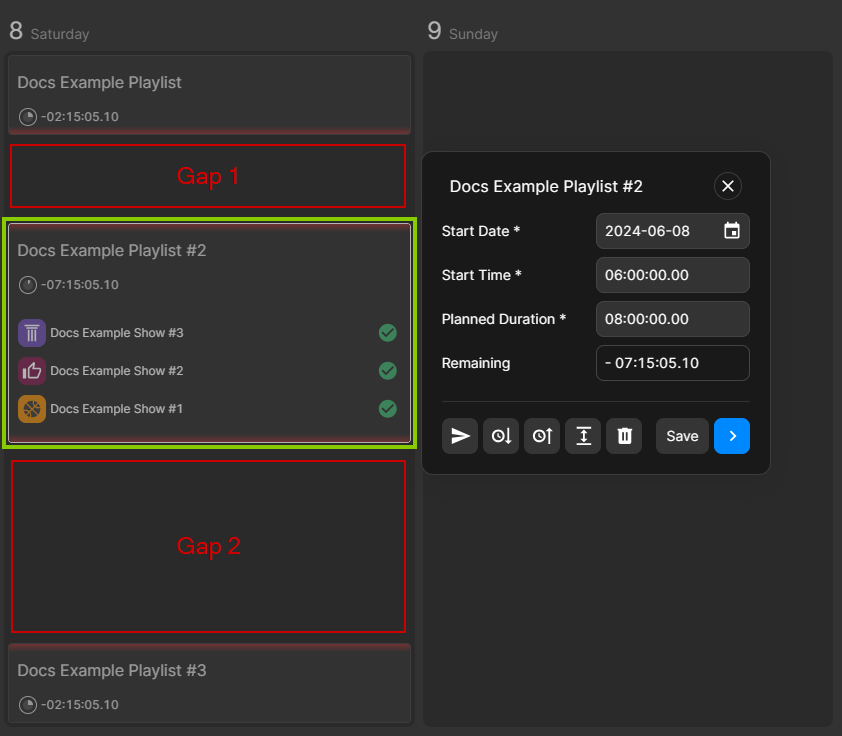Click the vertical expand height icon button
The image size is (842, 736).
point(583,436)
